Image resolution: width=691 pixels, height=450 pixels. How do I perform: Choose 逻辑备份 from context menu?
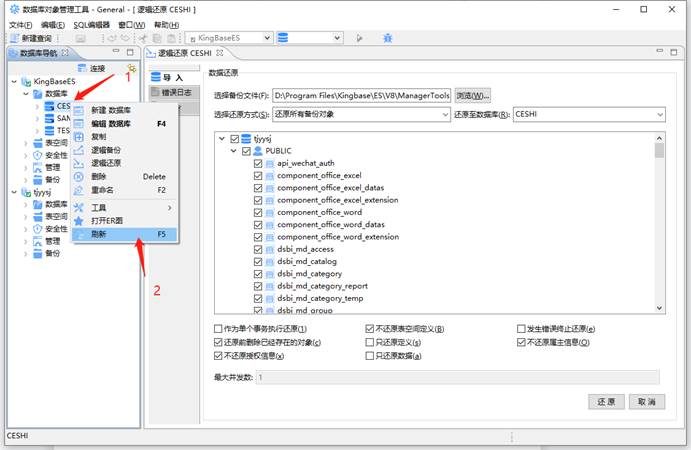click(x=125, y=150)
